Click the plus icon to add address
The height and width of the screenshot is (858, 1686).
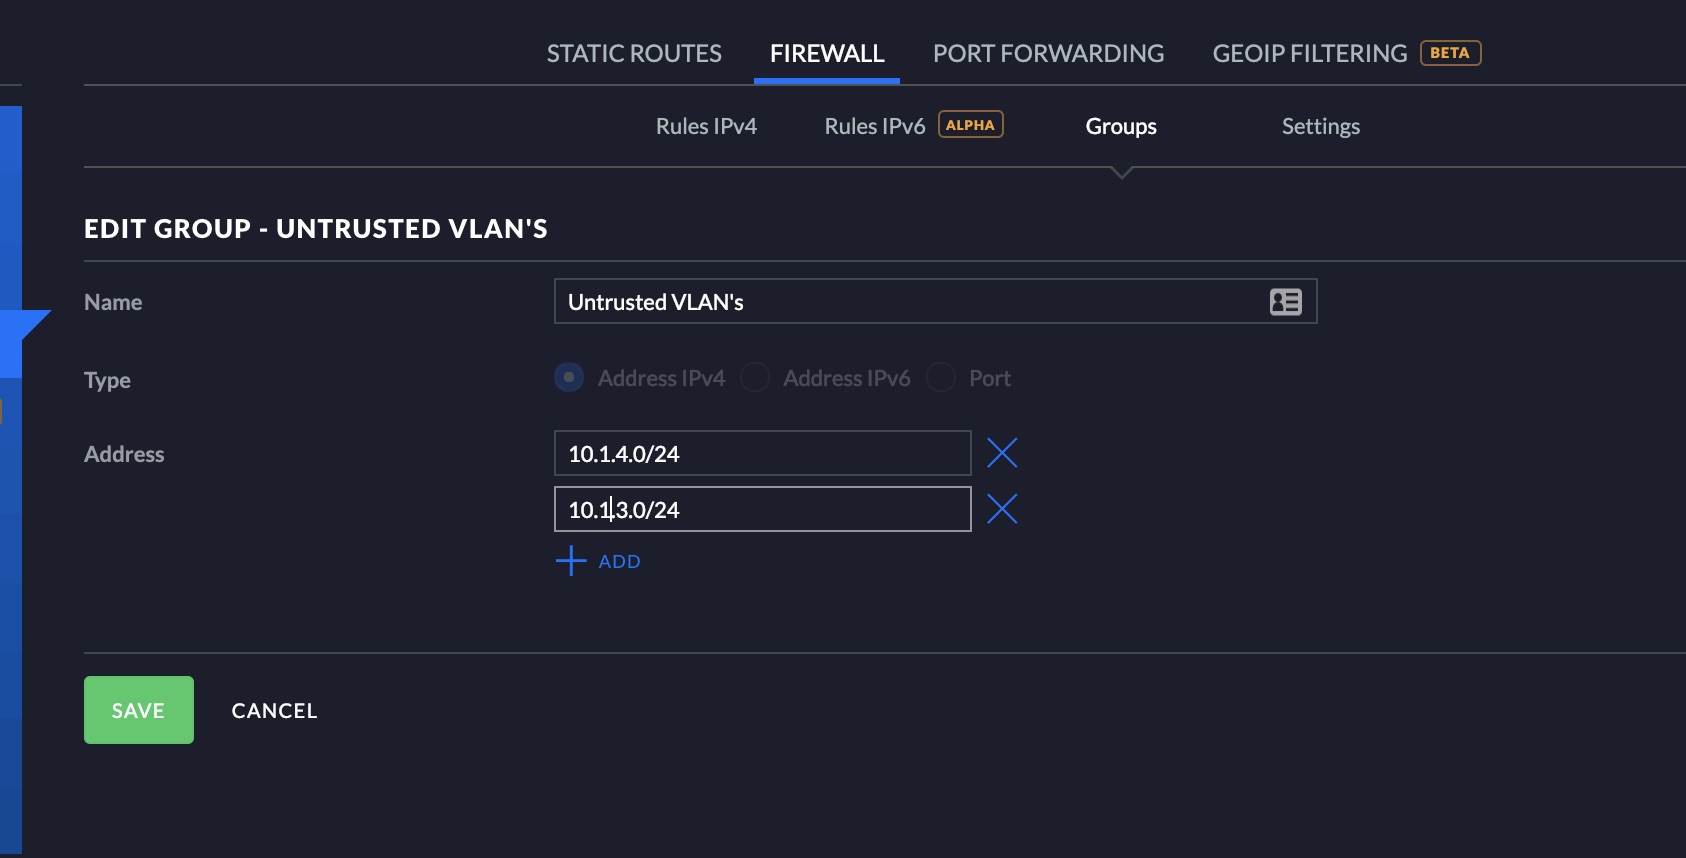(x=571, y=561)
